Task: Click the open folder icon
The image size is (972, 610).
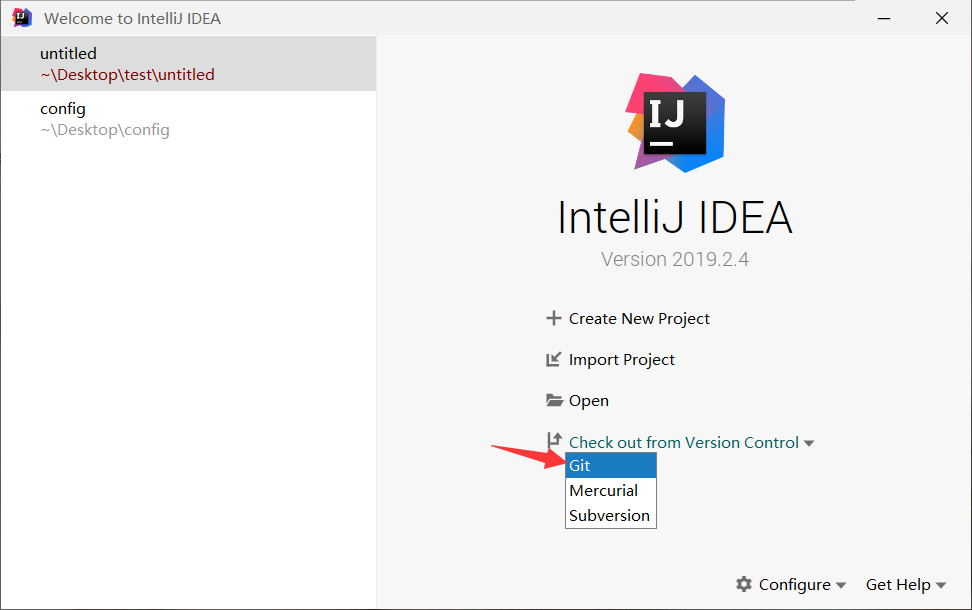Action: [554, 400]
